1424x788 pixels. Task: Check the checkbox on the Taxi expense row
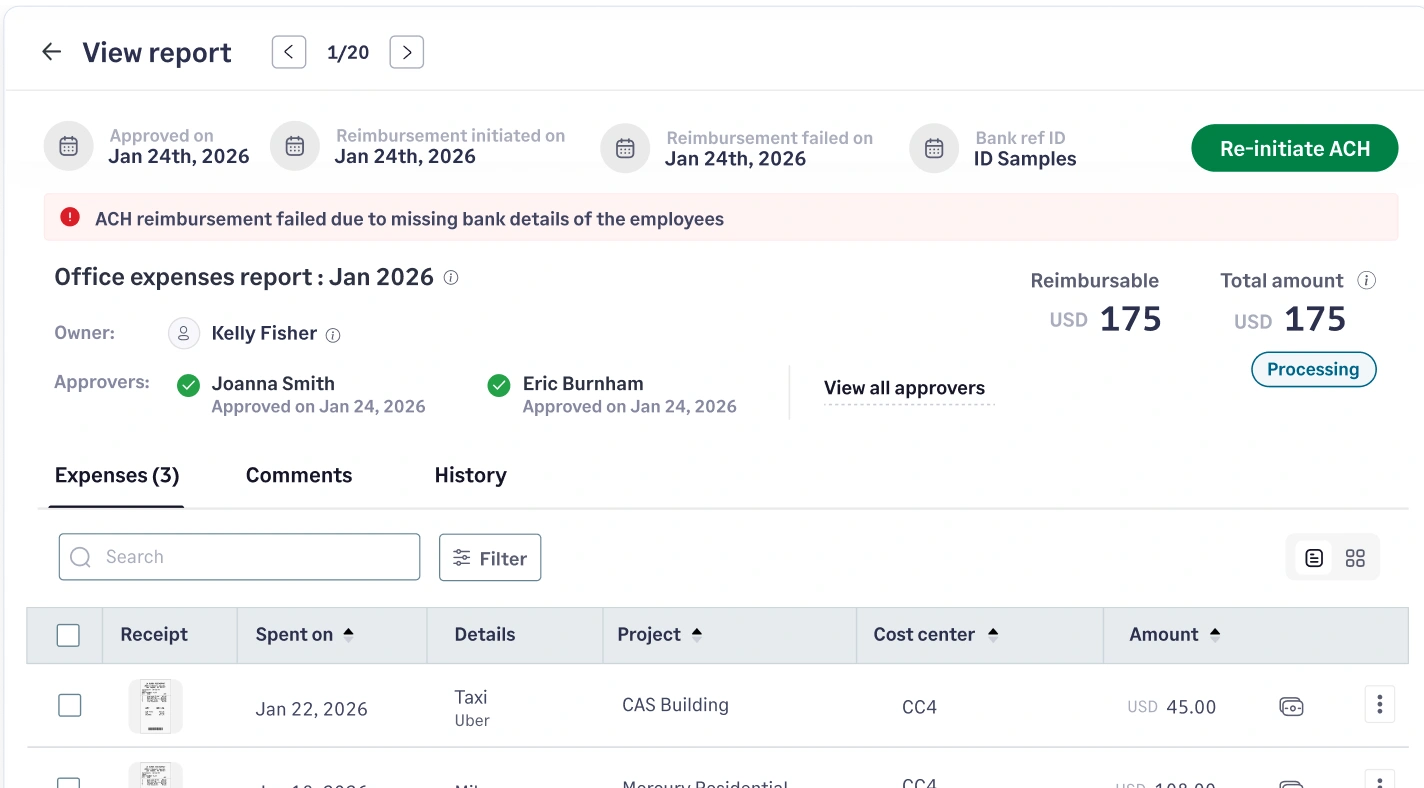pos(69,705)
